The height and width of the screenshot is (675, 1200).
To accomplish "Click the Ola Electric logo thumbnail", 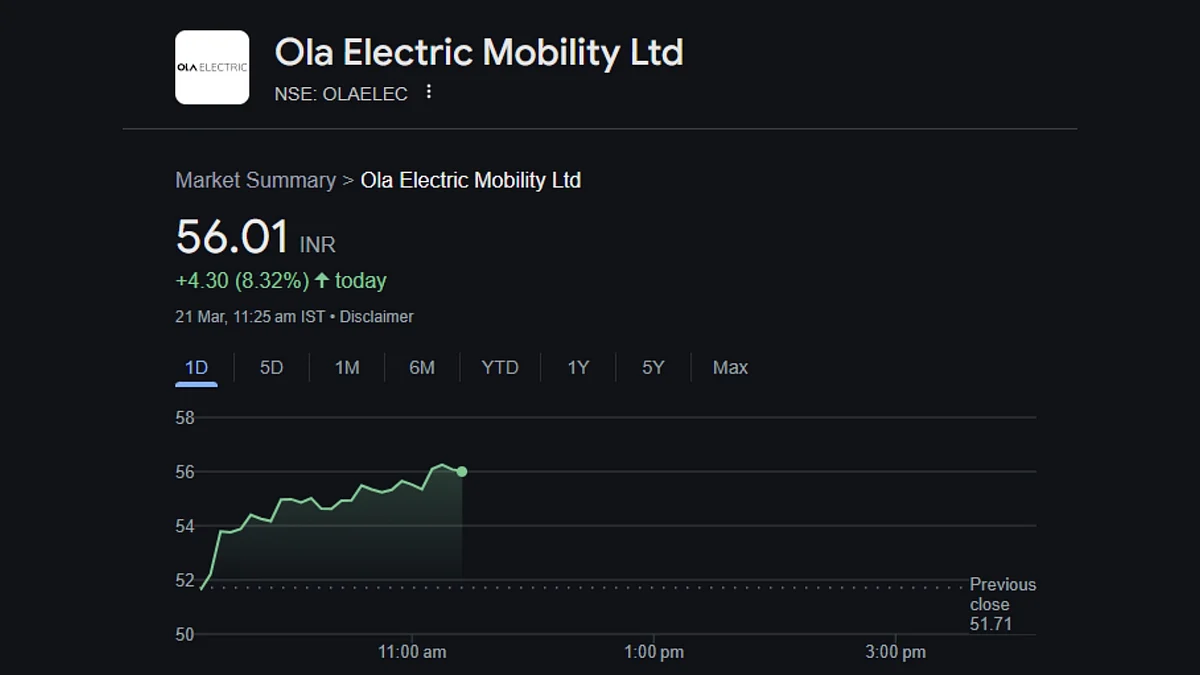I will pyautogui.click(x=212, y=67).
